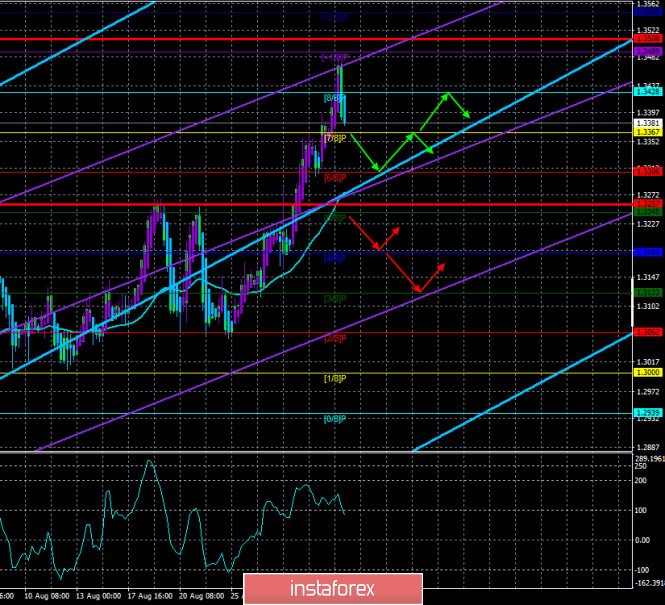Click the 17 Aug 16:00 time label

[x=150, y=596]
